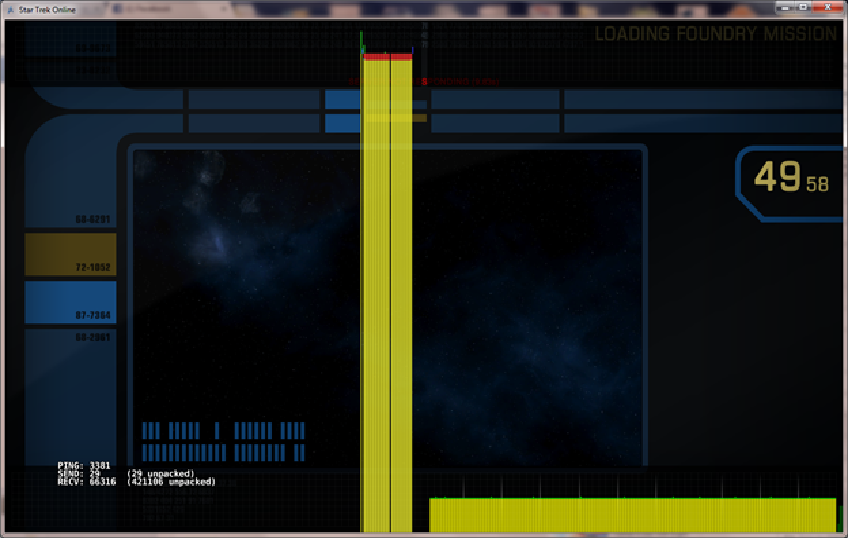Image resolution: width=864 pixels, height=540 pixels.
Task: Click the (421106 unpacked) value
Action: (171, 482)
